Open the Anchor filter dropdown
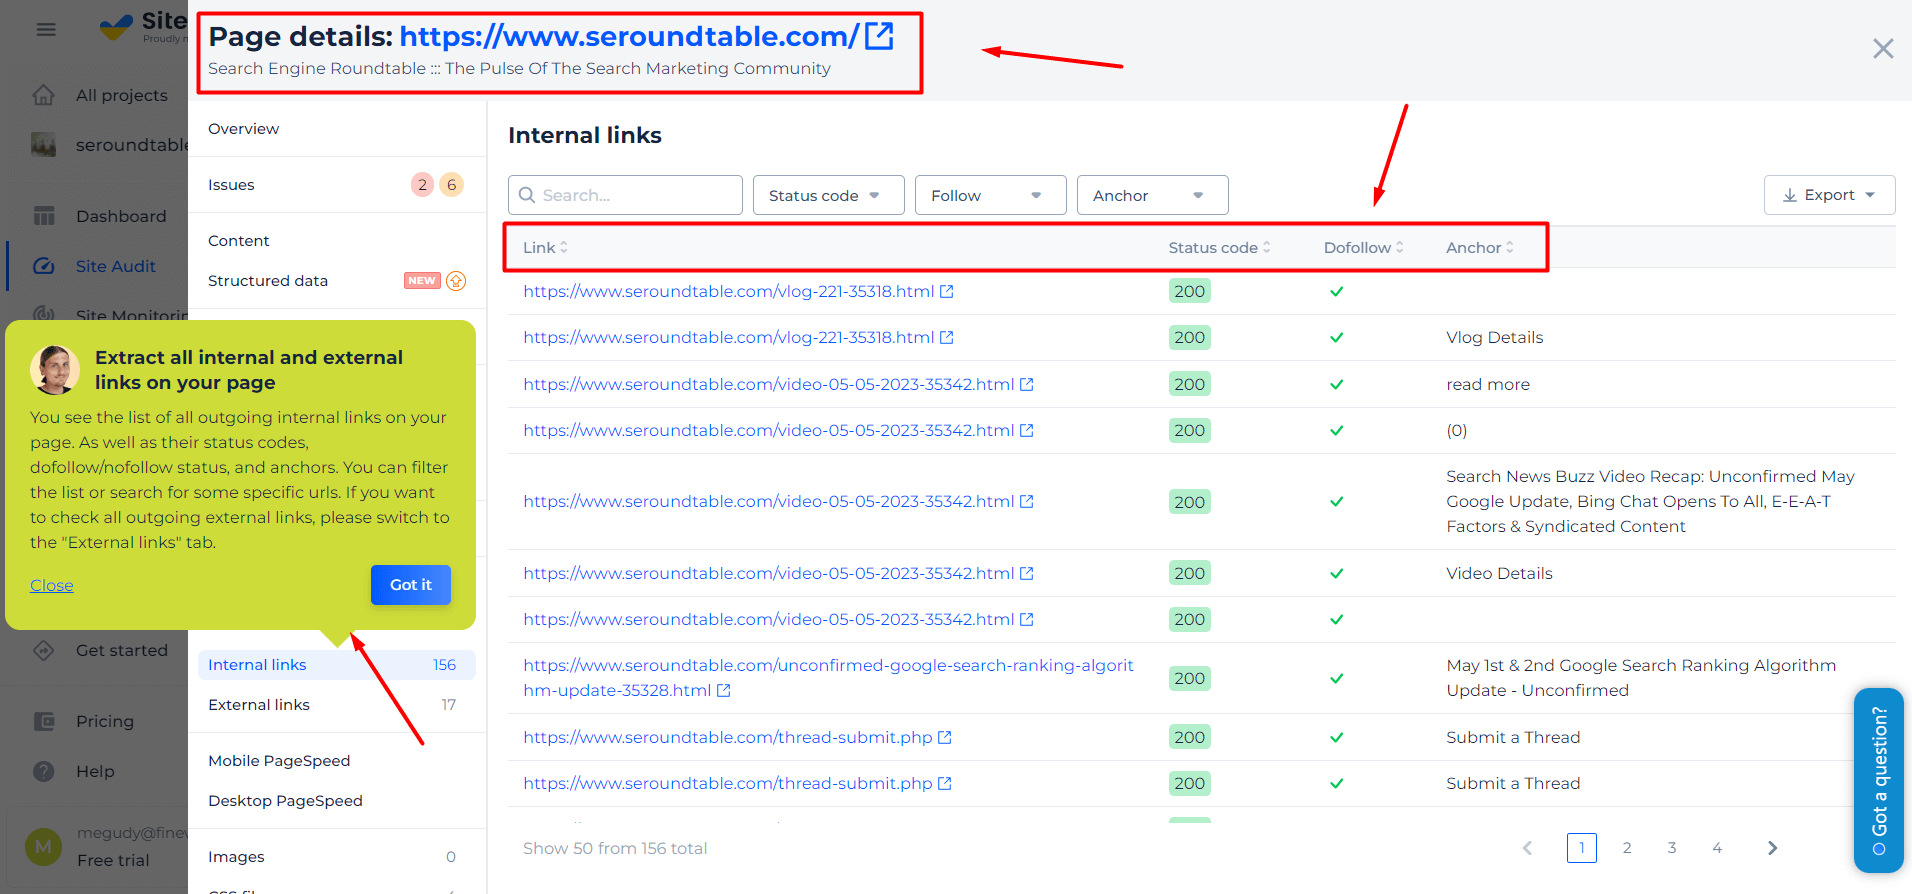Image resolution: width=1912 pixels, height=894 pixels. click(1153, 195)
